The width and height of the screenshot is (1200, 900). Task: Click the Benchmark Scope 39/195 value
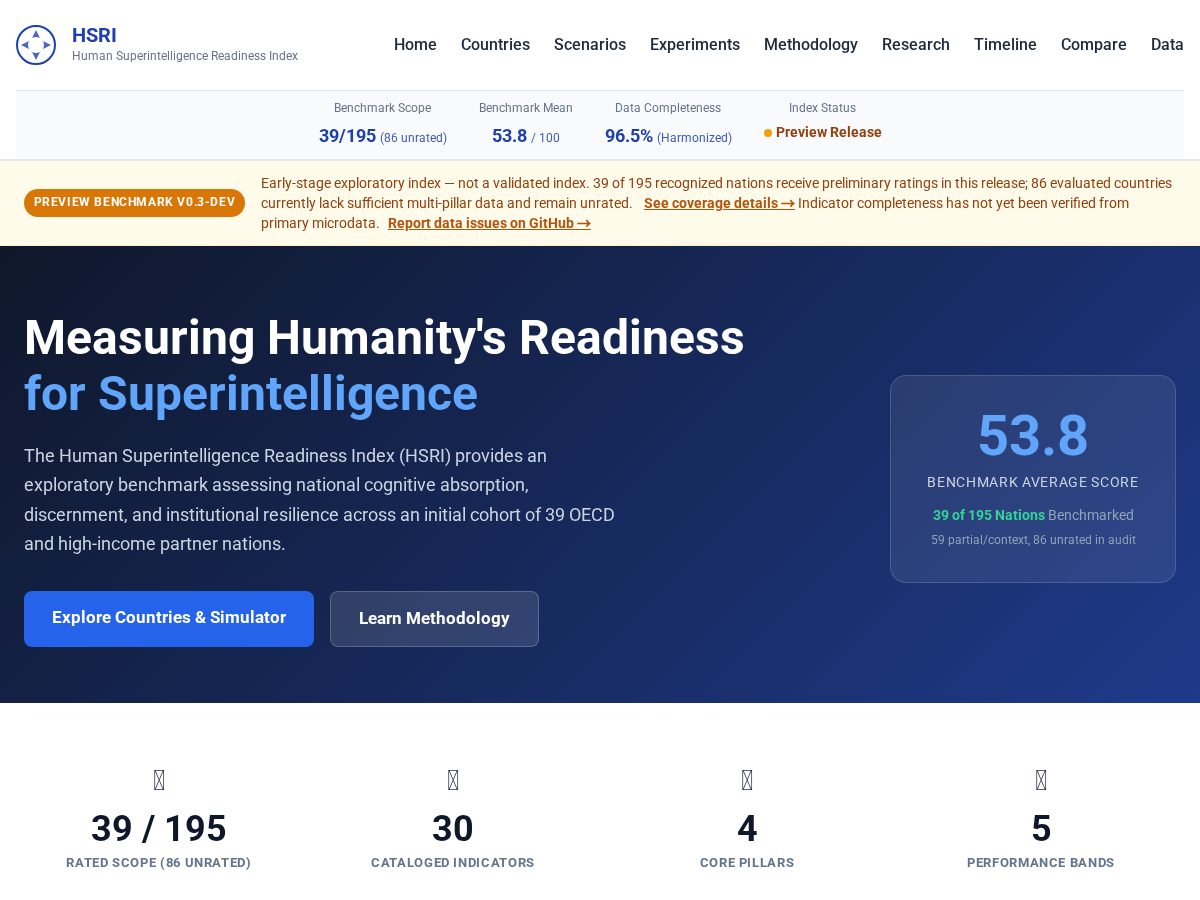[383, 136]
